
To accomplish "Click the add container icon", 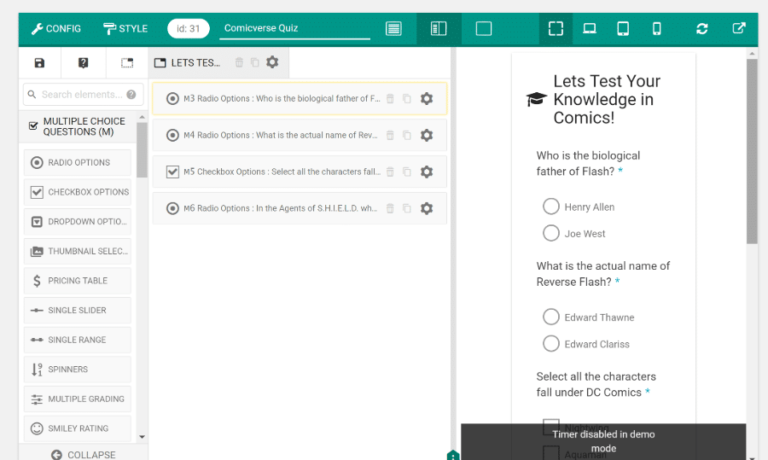I will point(127,63).
